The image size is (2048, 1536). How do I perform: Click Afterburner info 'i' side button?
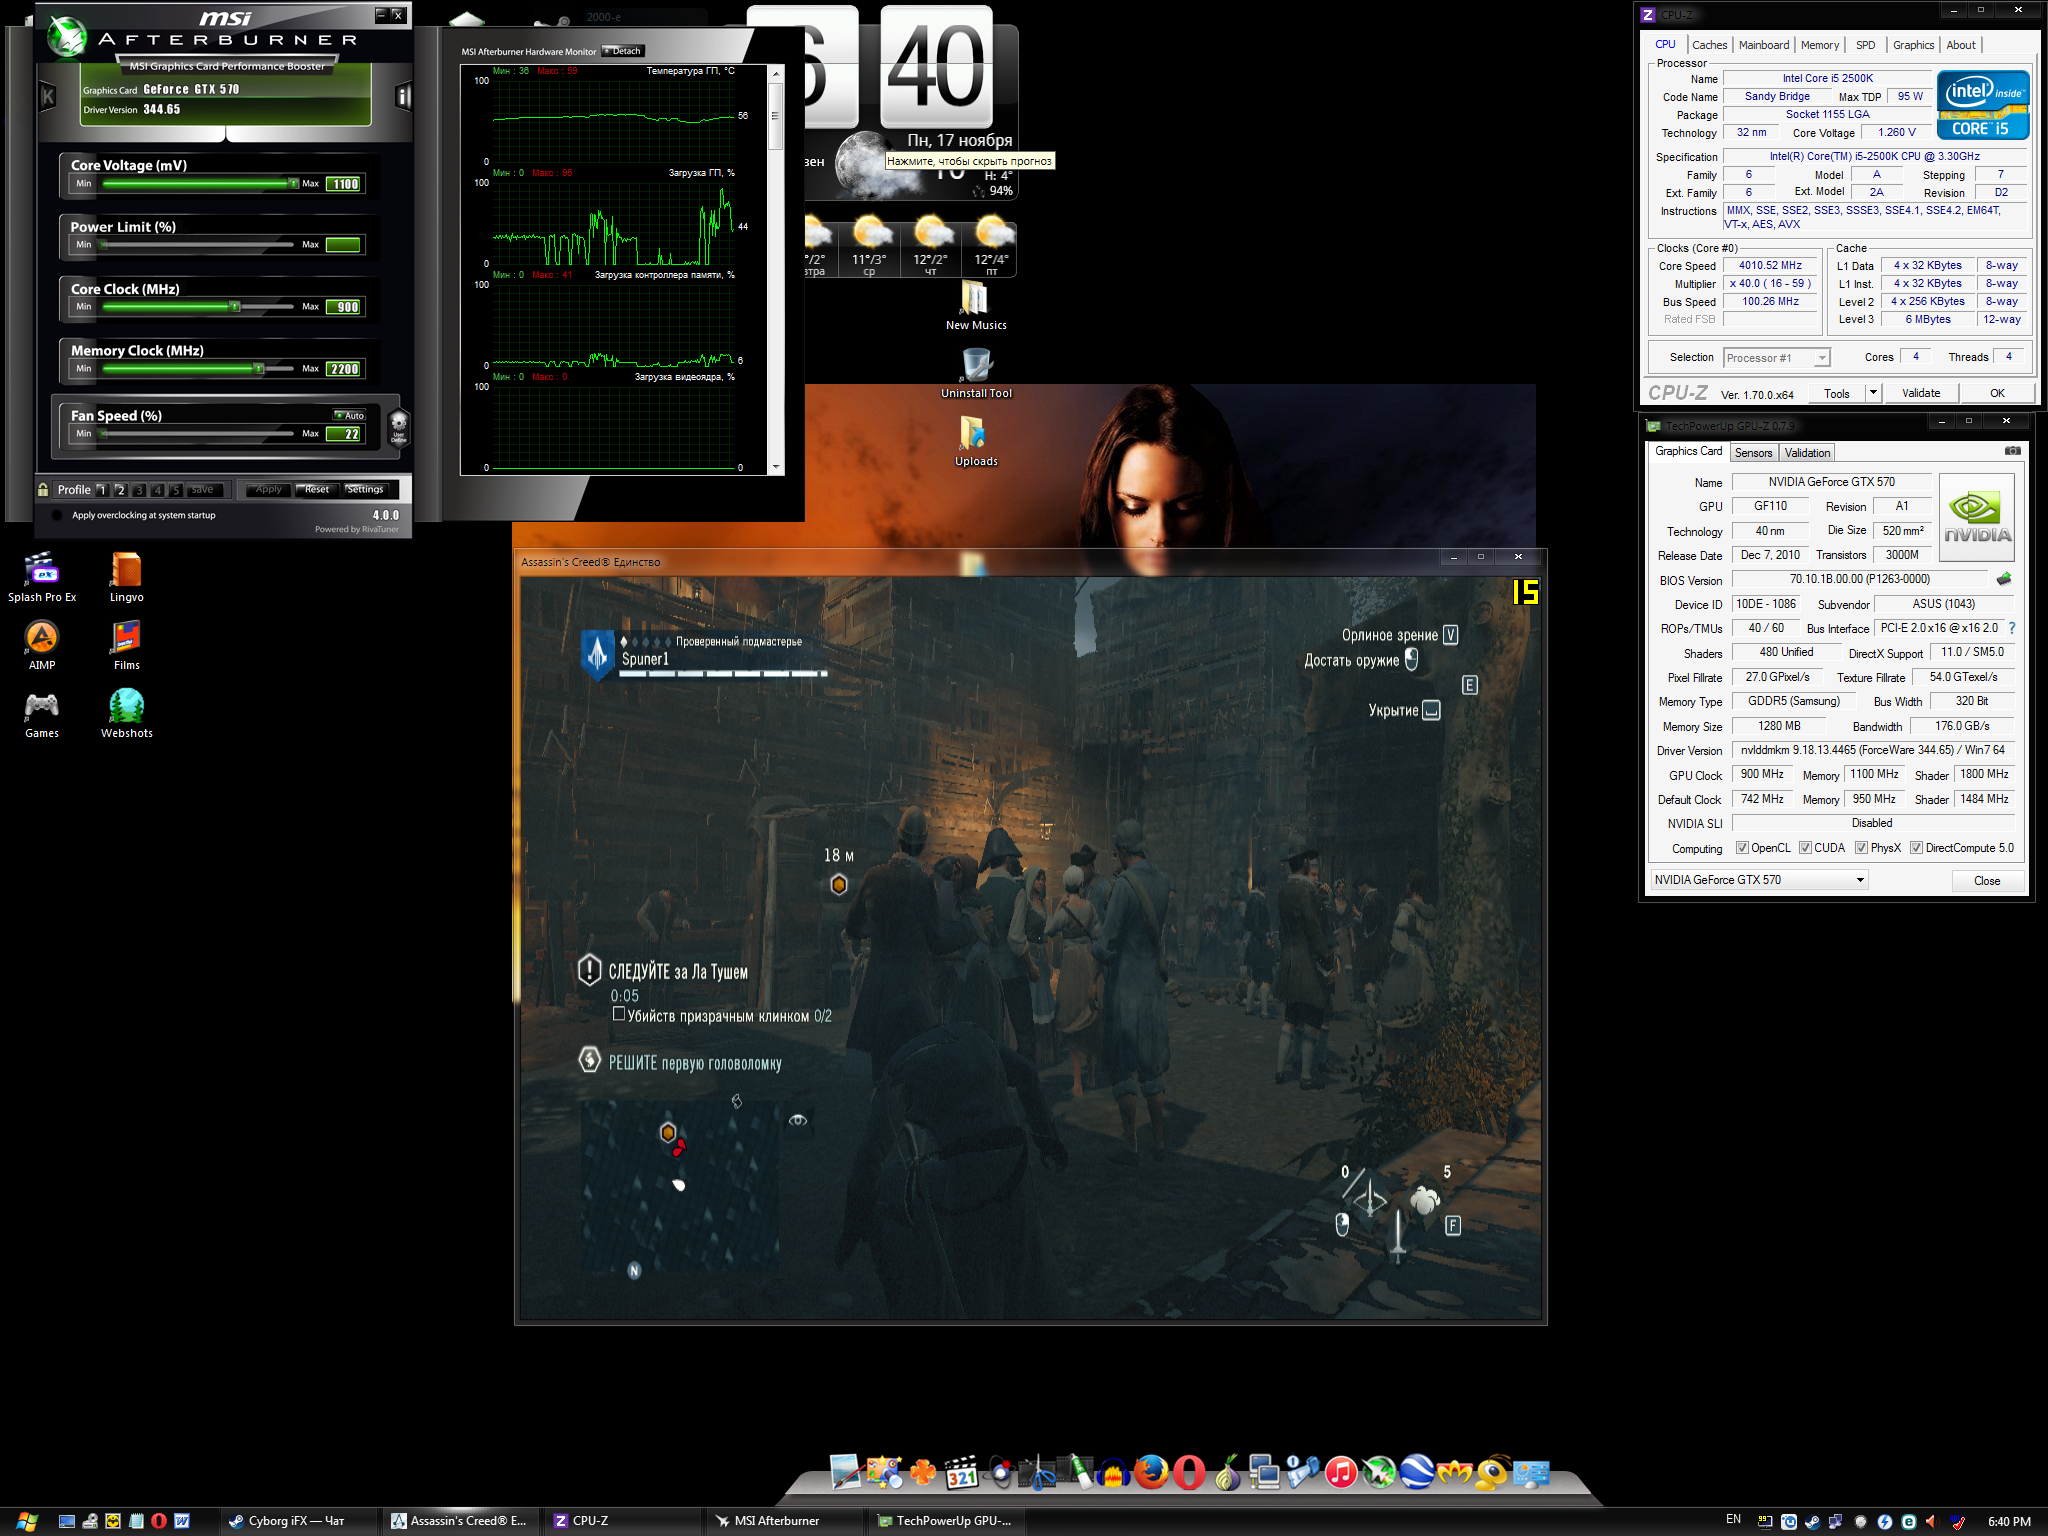(404, 97)
